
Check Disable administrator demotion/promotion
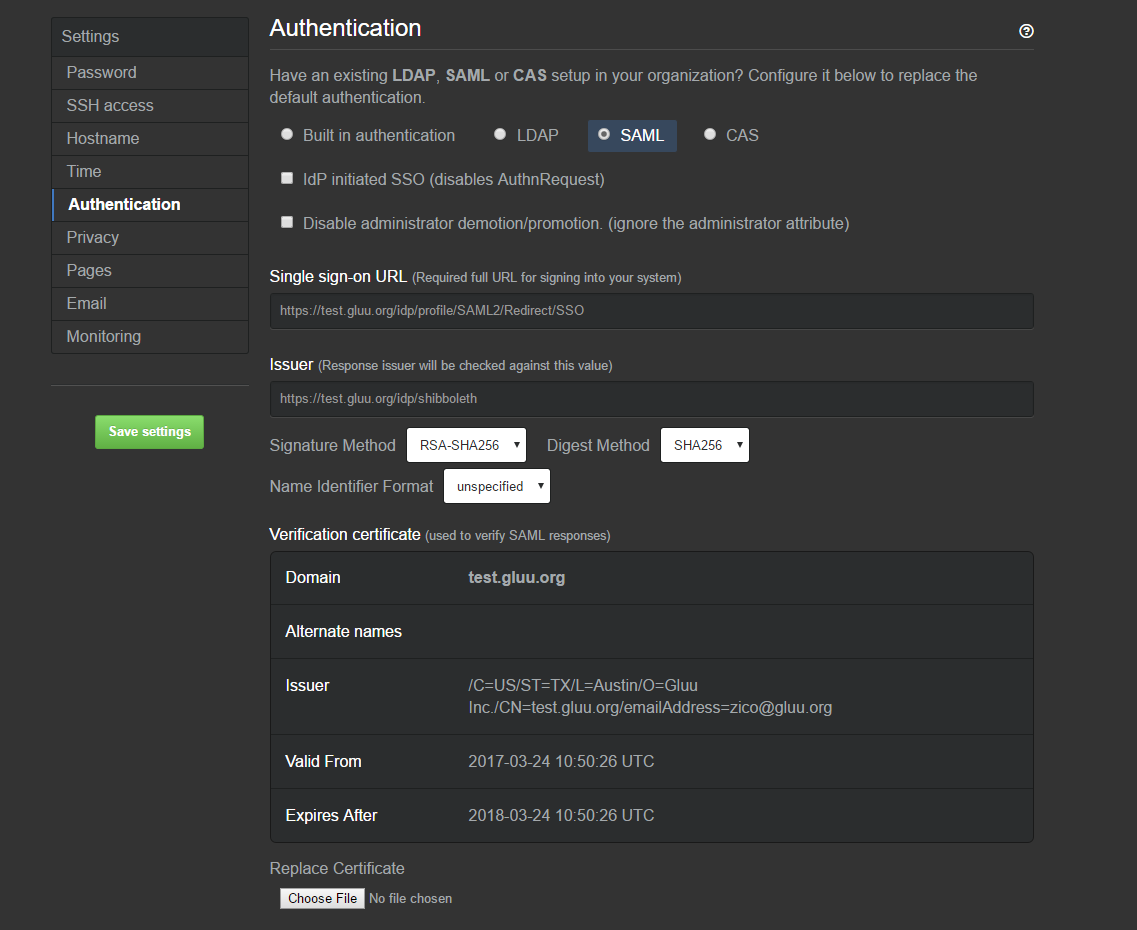pyautogui.click(x=287, y=222)
